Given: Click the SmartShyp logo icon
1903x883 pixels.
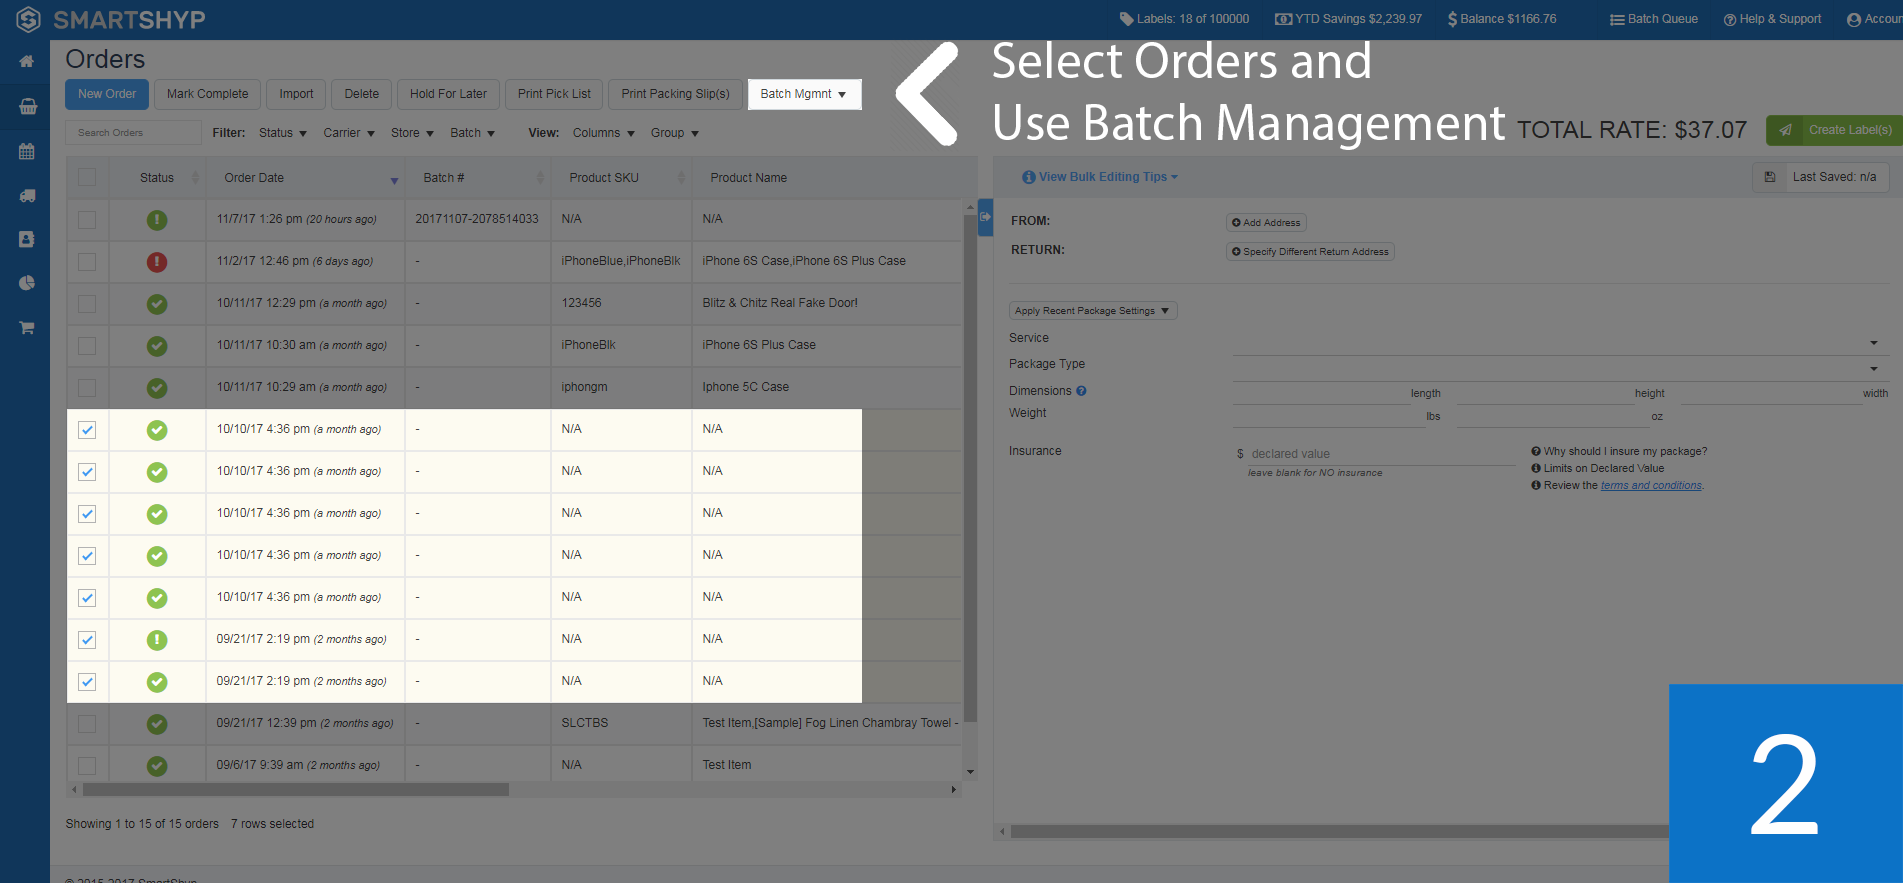Looking at the screenshot, I should 28,19.
